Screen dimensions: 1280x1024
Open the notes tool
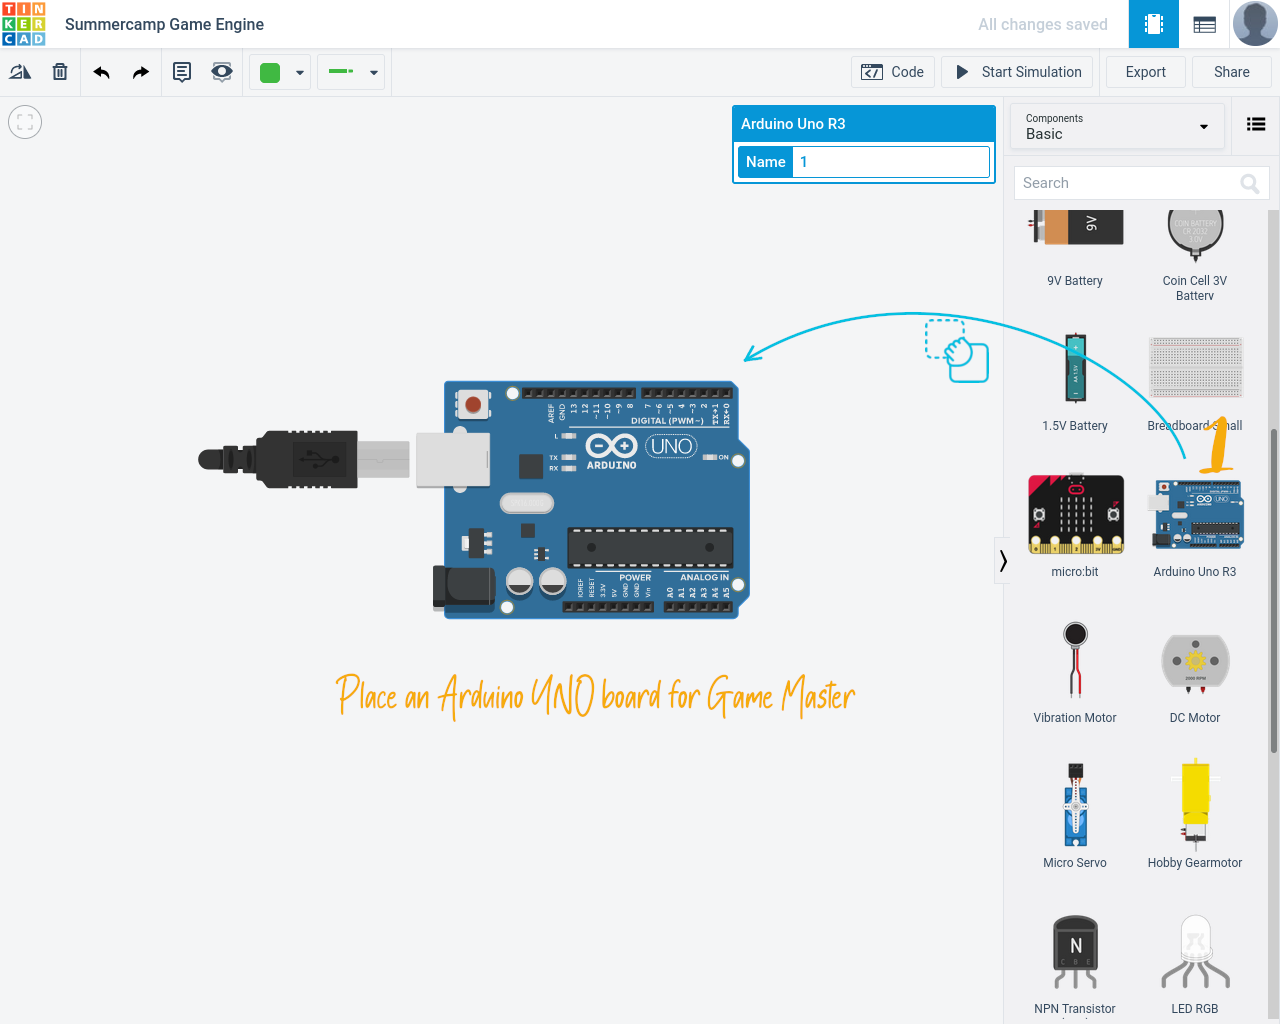click(x=182, y=72)
